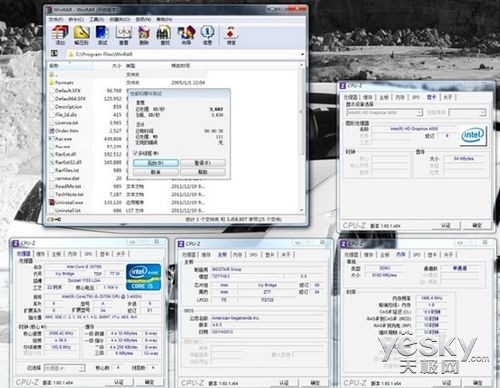Click the OK button in the CPU-Z memory window
The width and height of the screenshot is (500, 388).
[478, 383]
